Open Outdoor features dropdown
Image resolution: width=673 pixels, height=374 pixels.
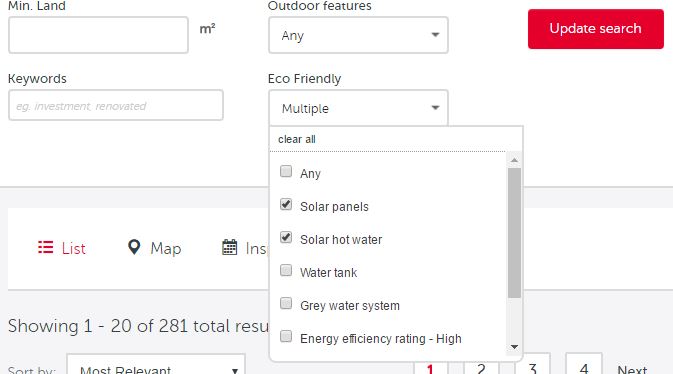[358, 35]
